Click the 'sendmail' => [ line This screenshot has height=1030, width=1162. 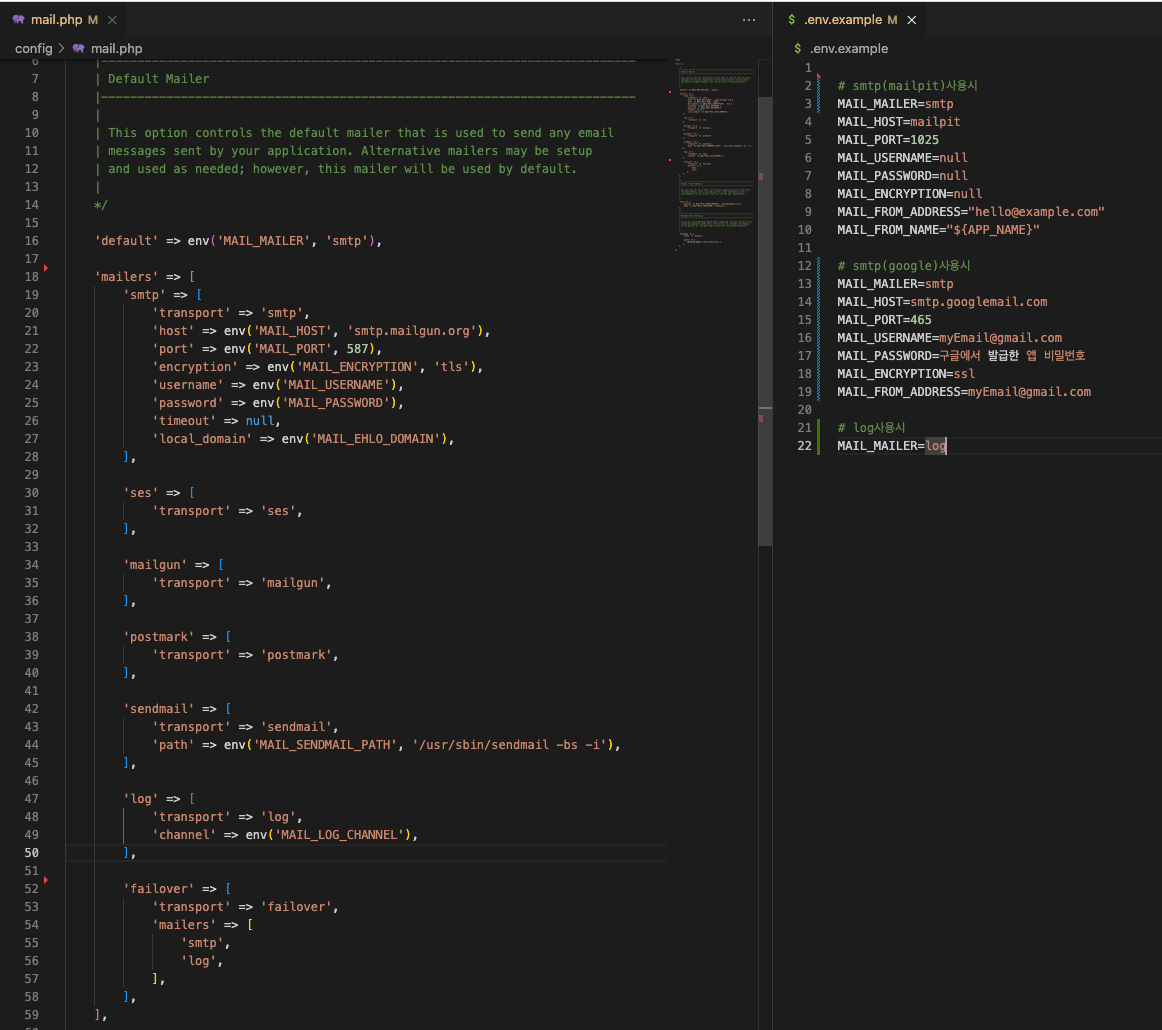(x=177, y=708)
